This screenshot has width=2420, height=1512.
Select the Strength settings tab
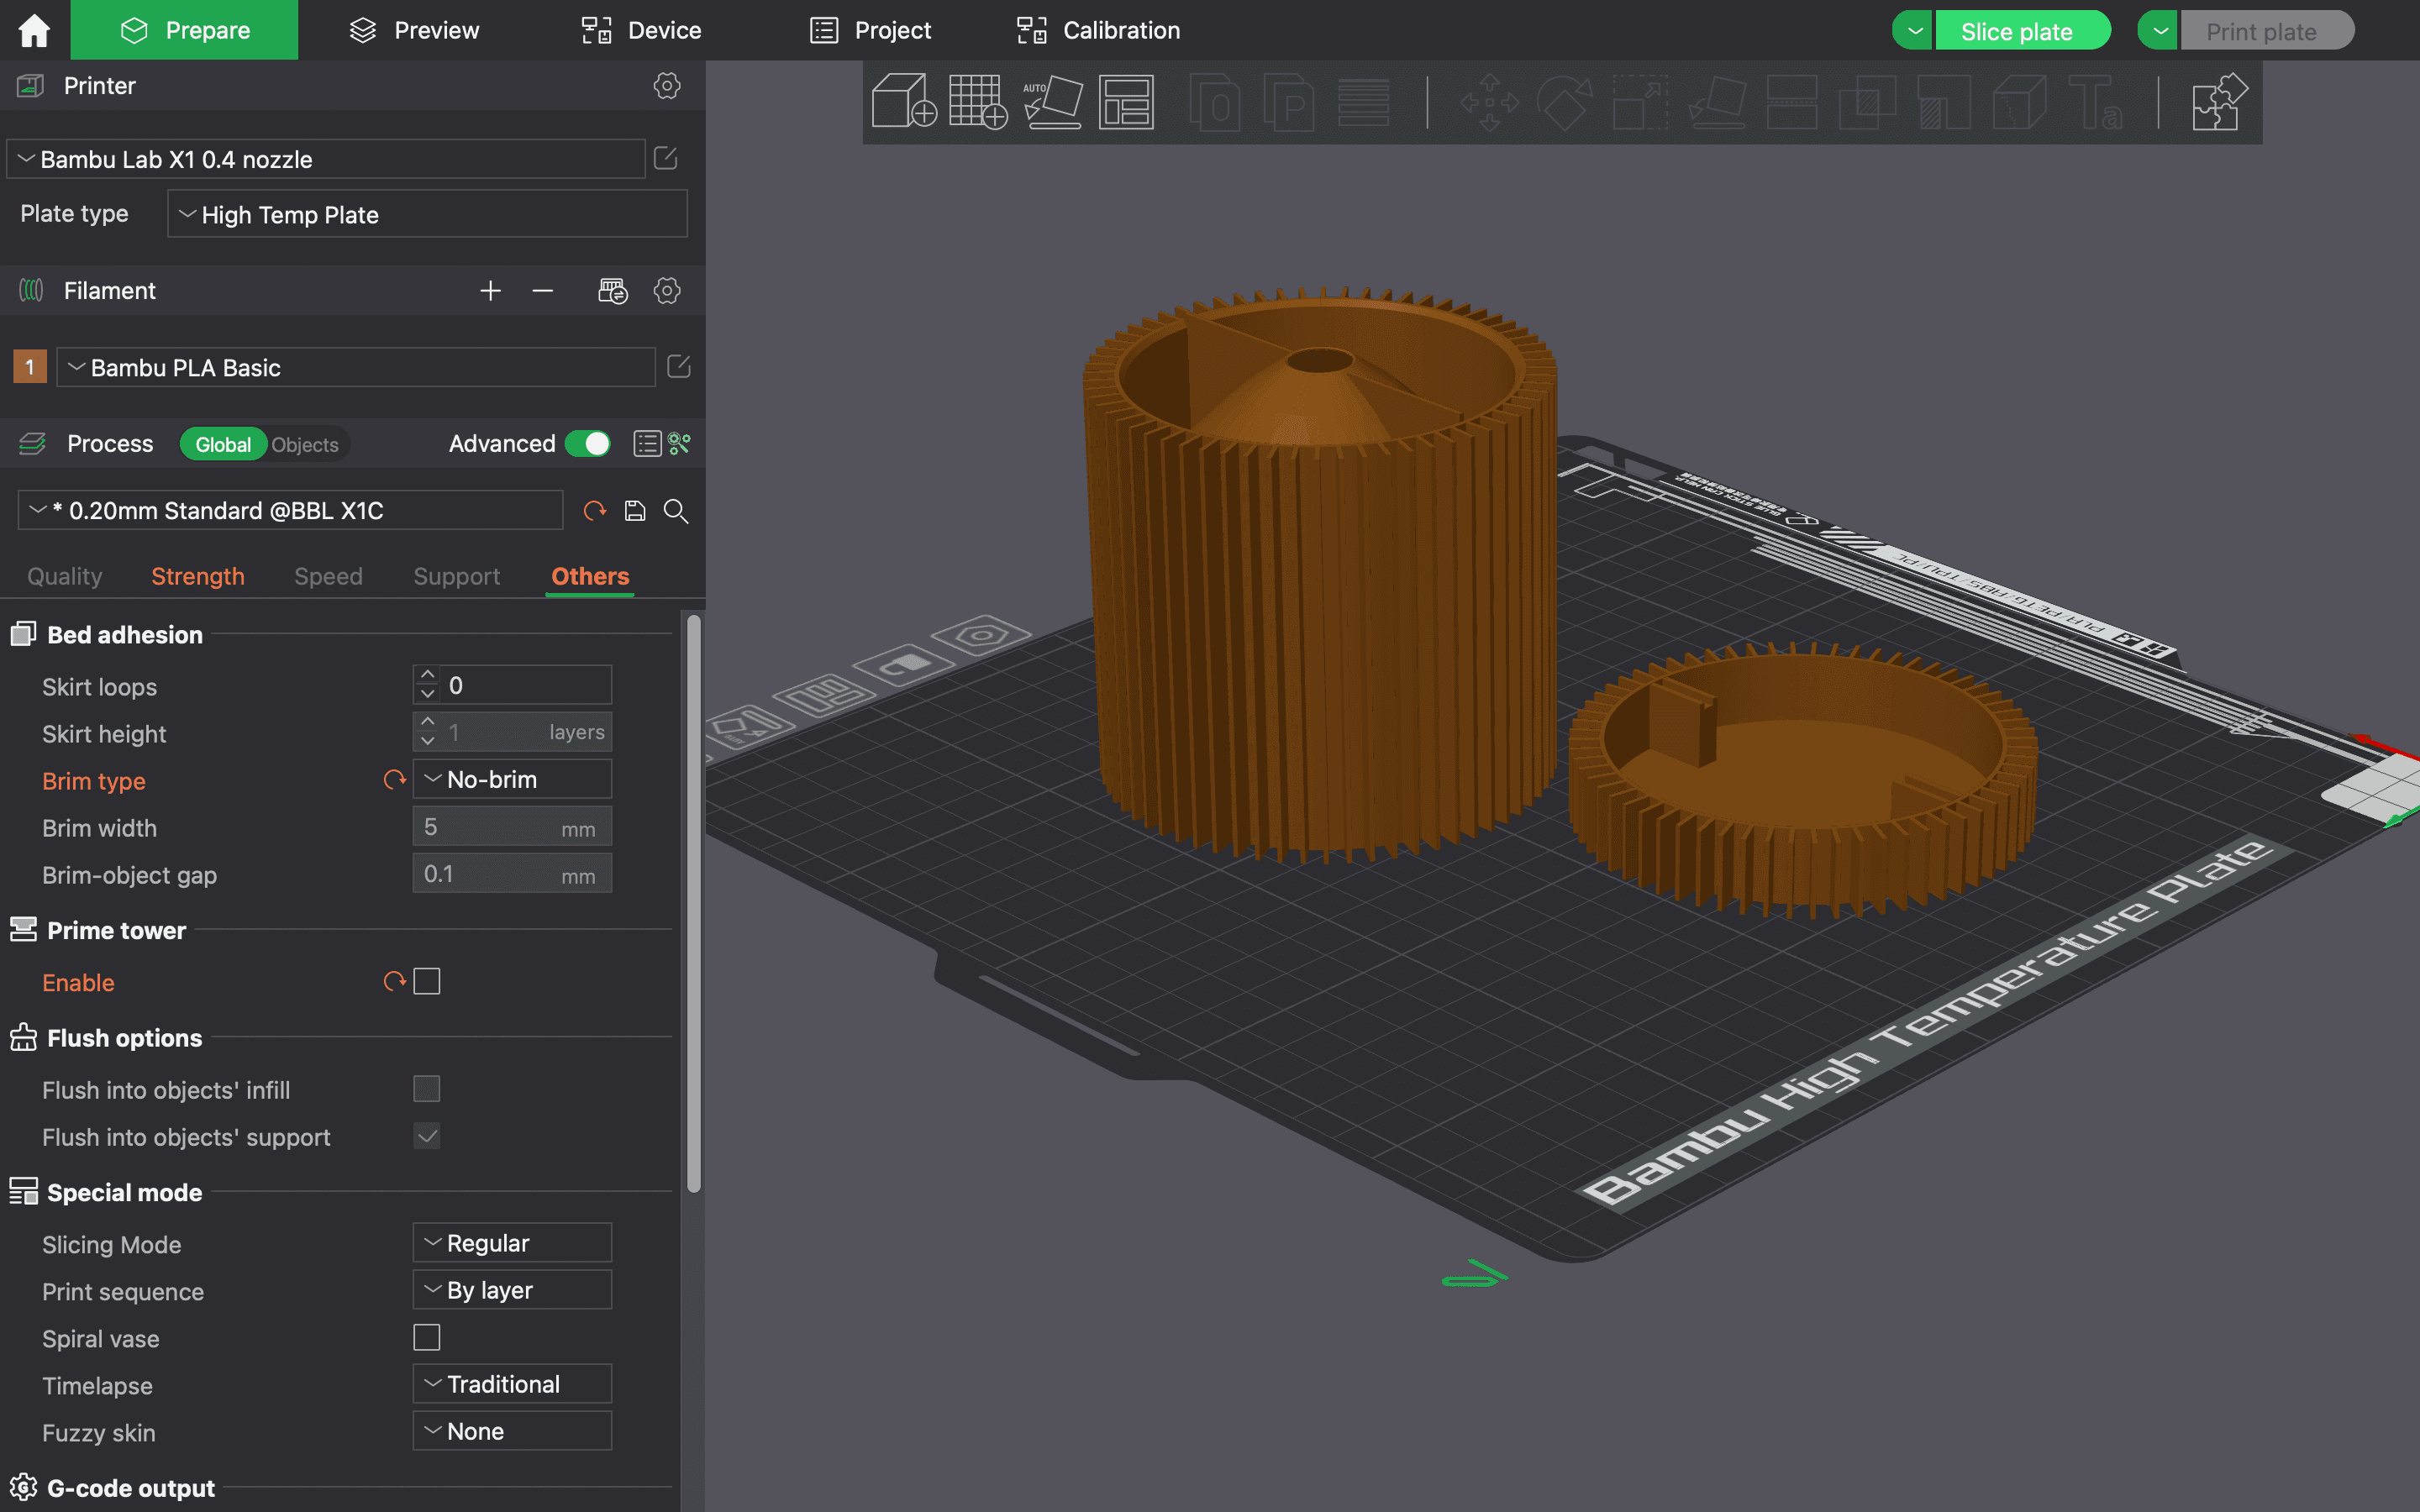coord(198,576)
